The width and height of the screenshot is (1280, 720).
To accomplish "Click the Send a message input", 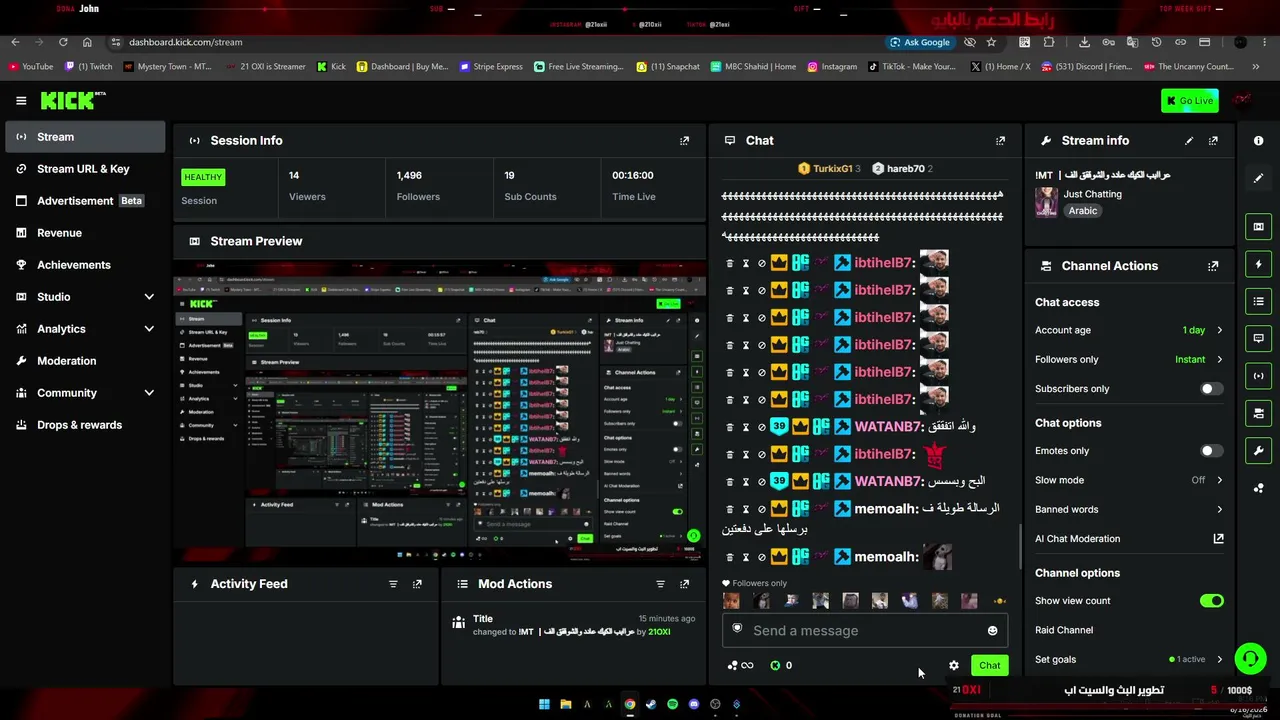I will coord(865,631).
